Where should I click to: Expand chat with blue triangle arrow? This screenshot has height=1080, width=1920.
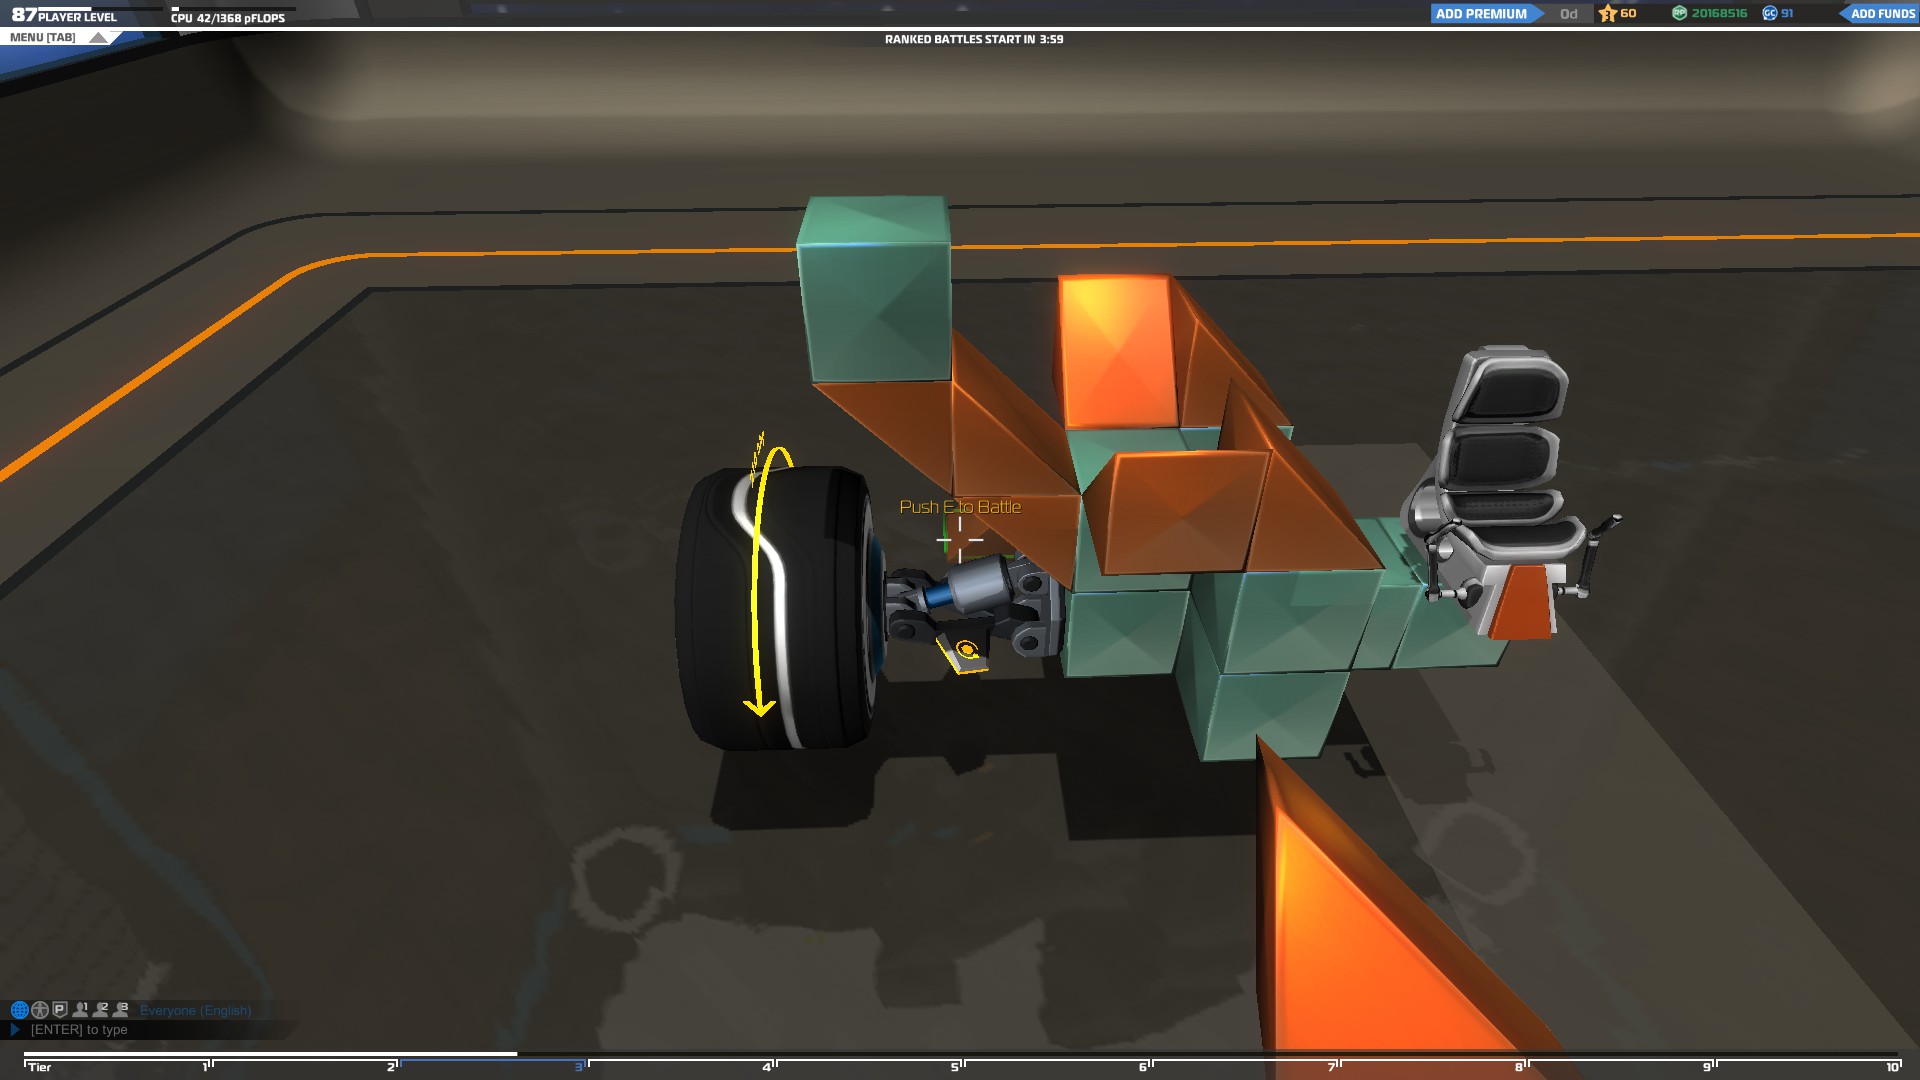[15, 1029]
